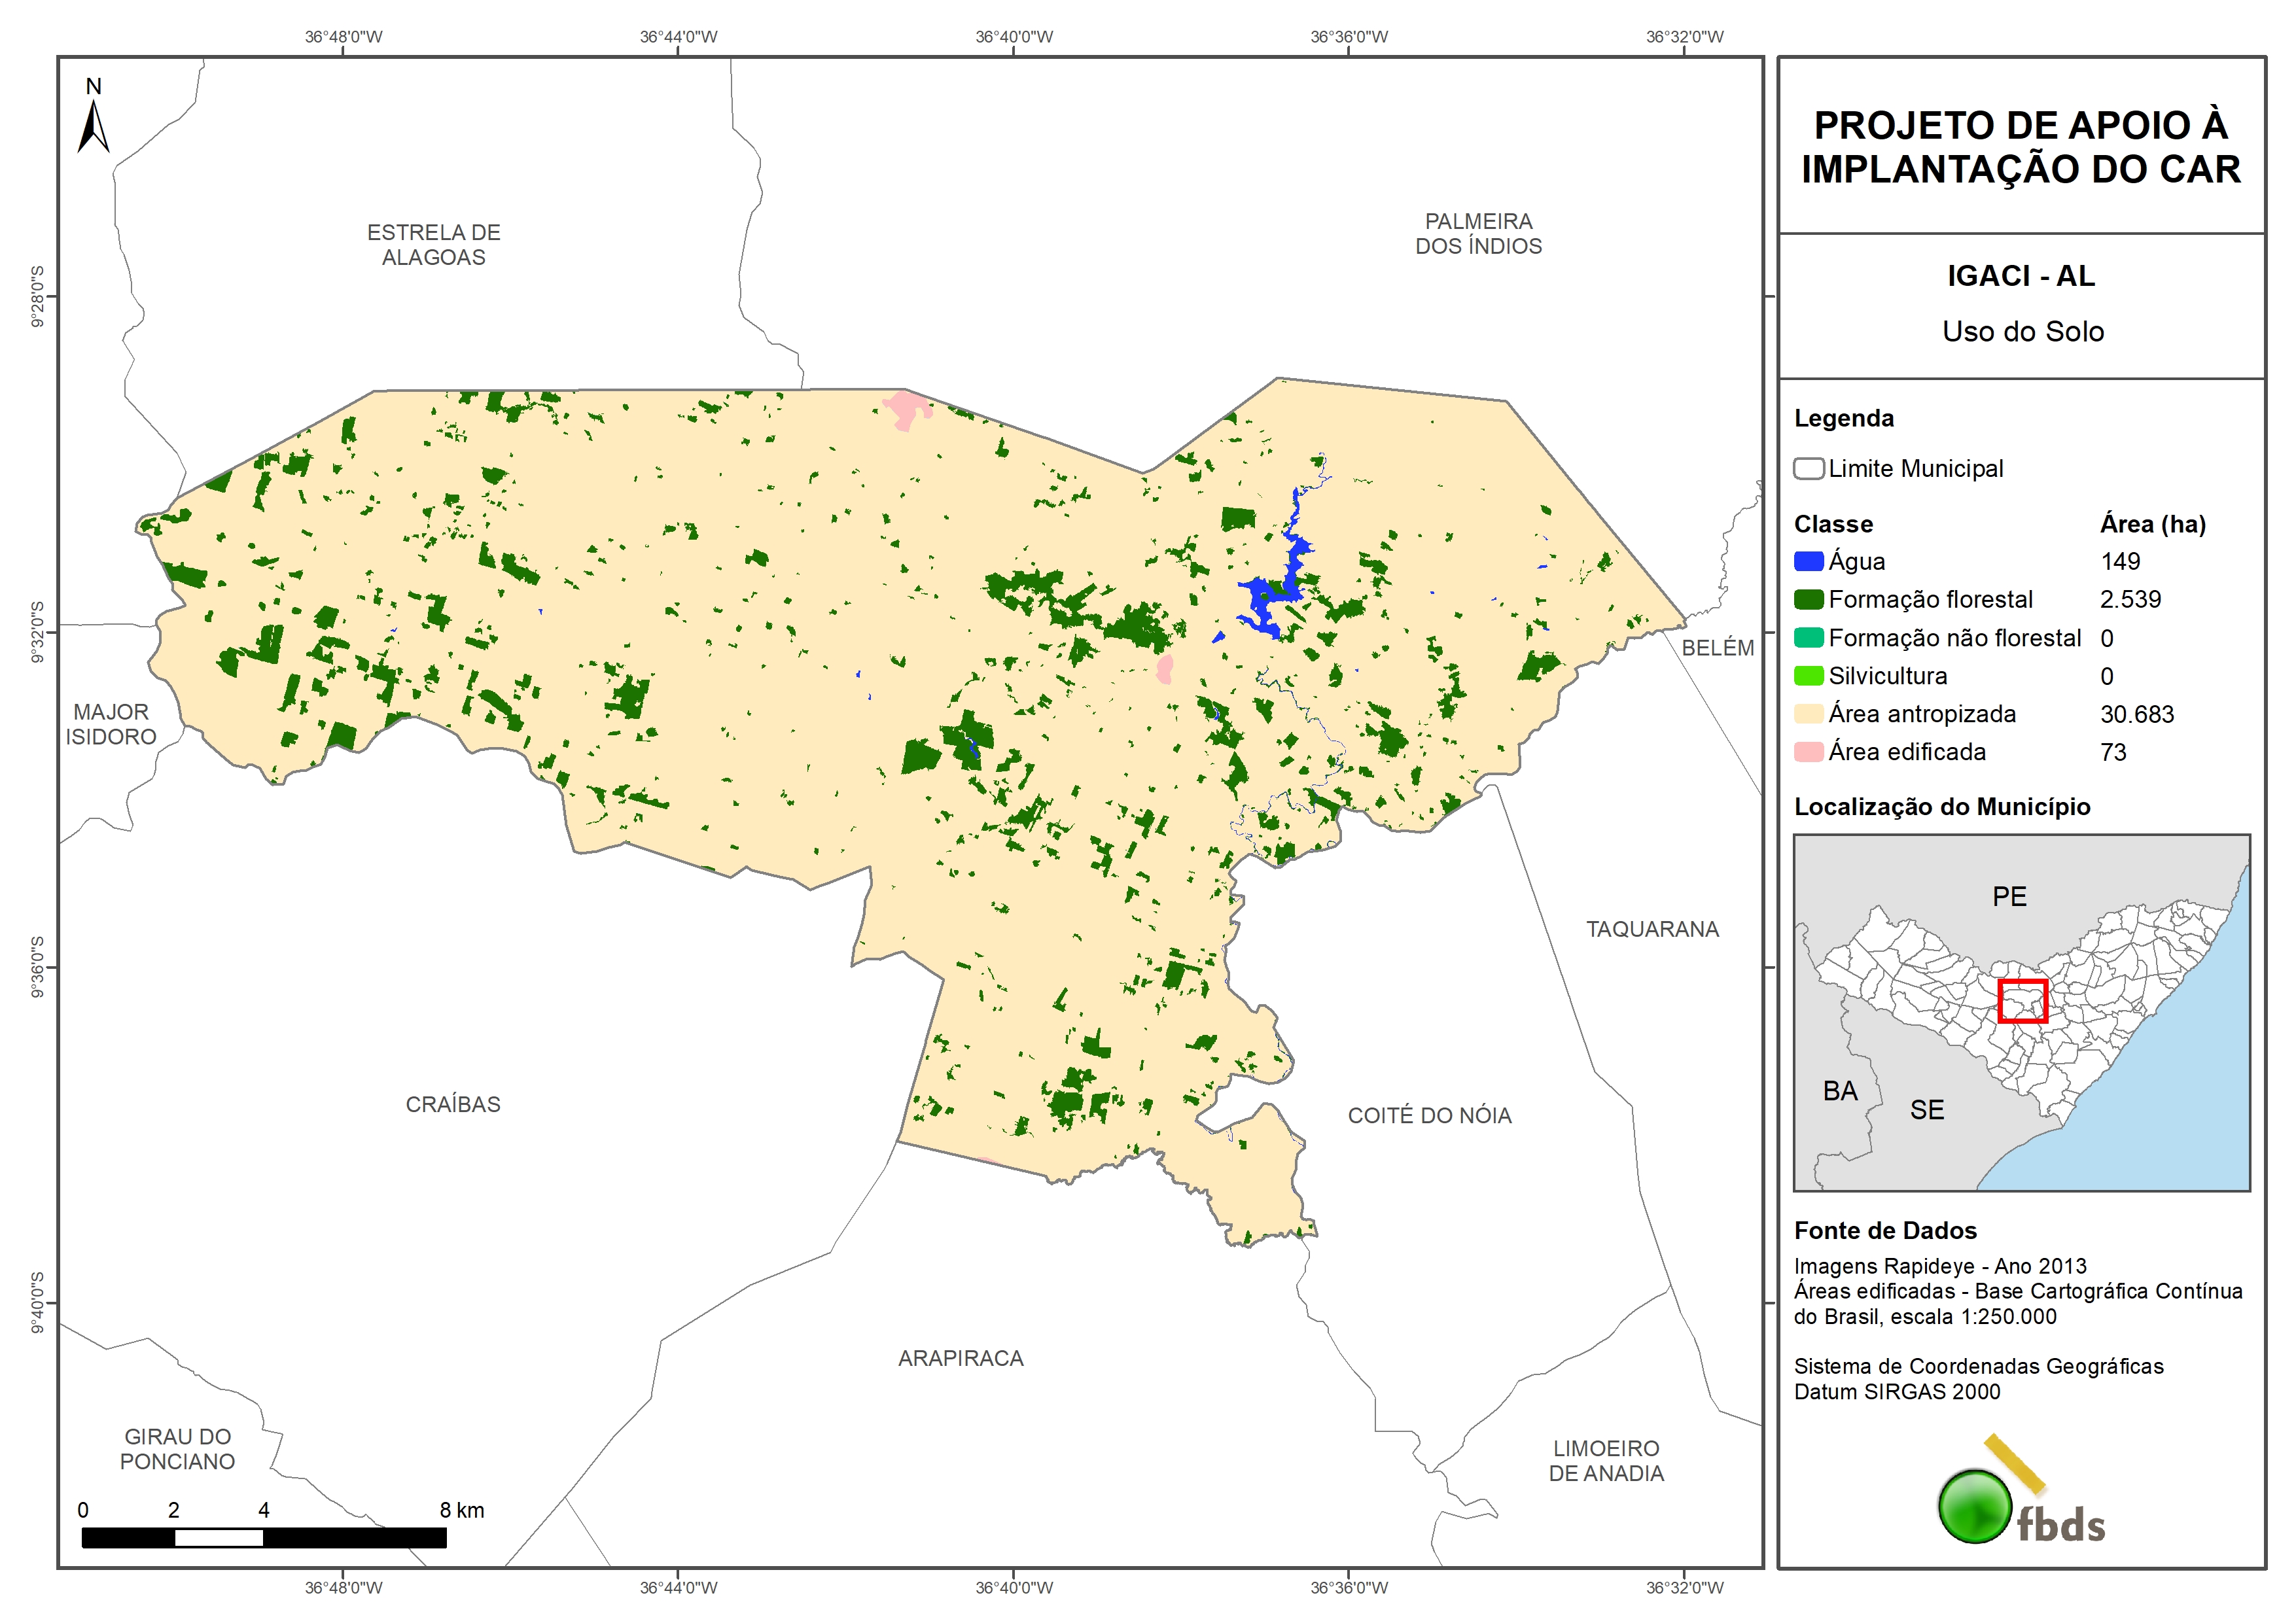Viewport: 2296px width, 1623px height.
Task: Click the scale bar graphic
Action: click(x=264, y=1538)
